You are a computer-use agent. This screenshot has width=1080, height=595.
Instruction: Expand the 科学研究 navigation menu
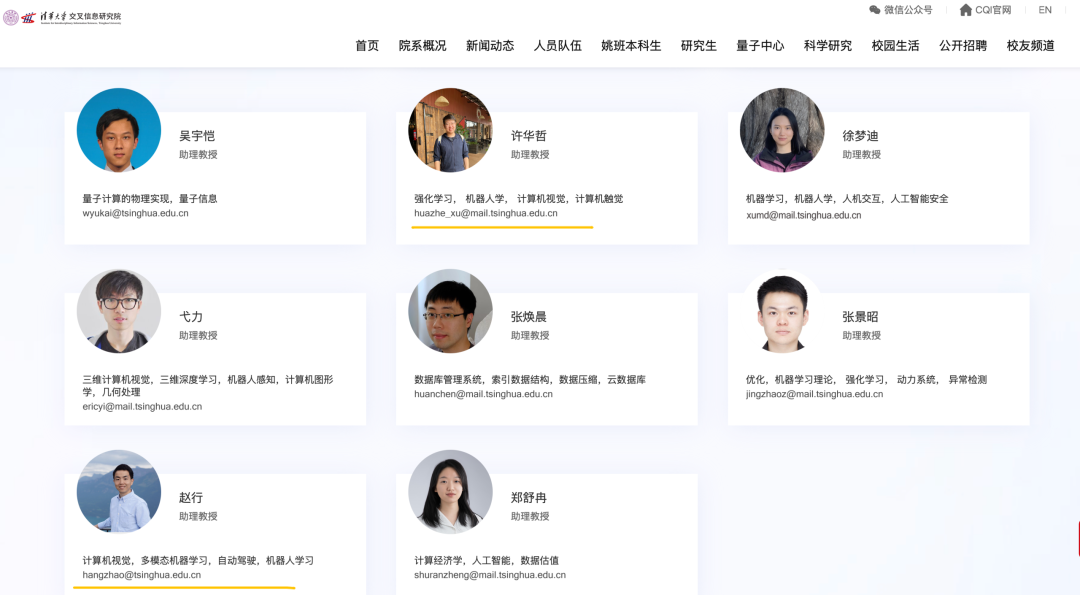click(x=827, y=46)
